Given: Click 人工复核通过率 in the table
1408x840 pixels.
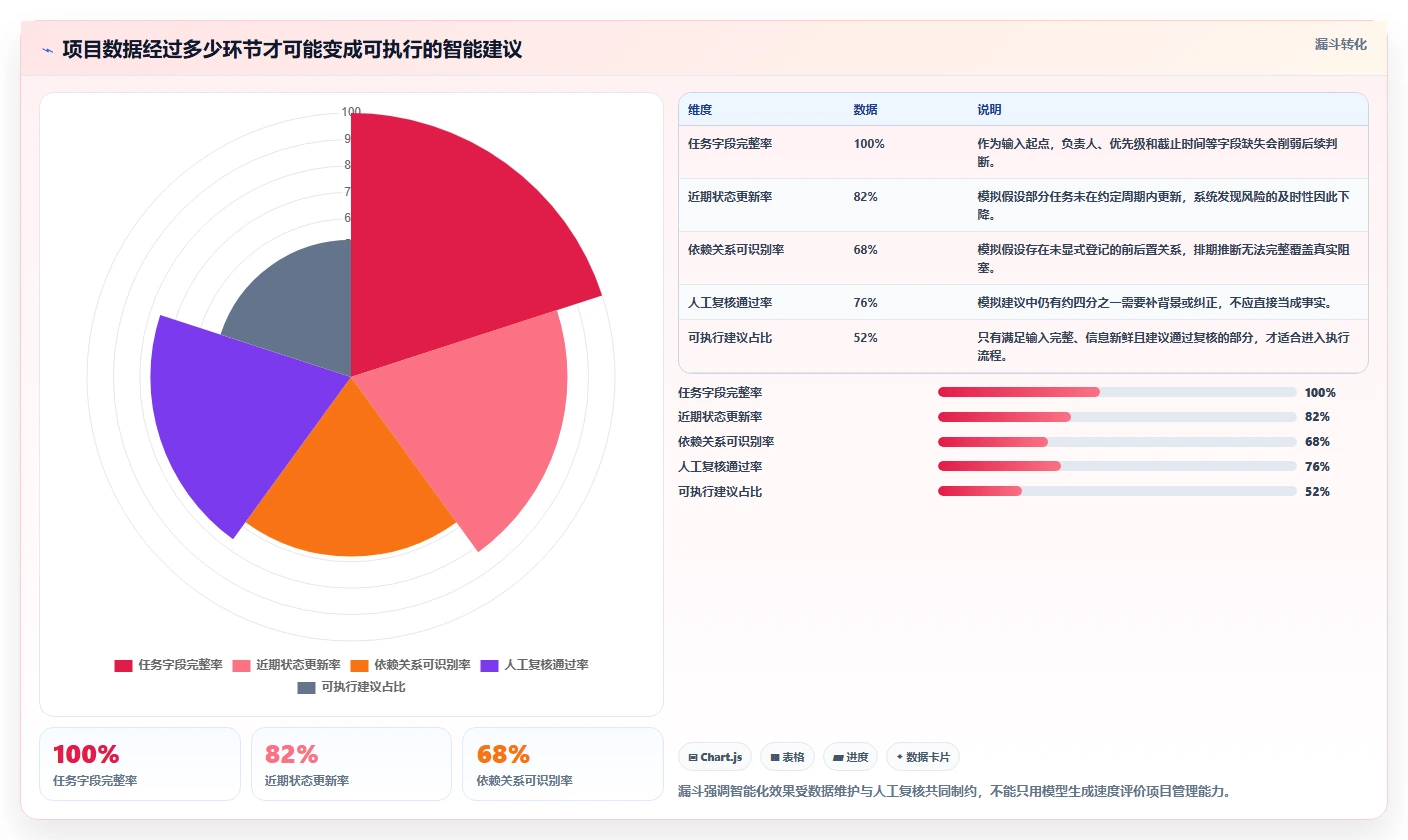Looking at the screenshot, I should click(x=730, y=303).
